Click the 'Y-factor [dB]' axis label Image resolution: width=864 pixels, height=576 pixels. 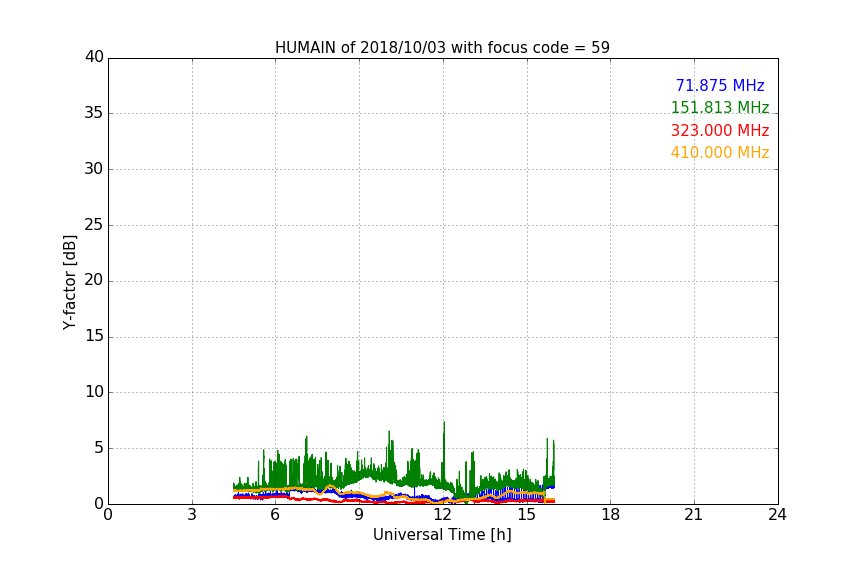69,282
